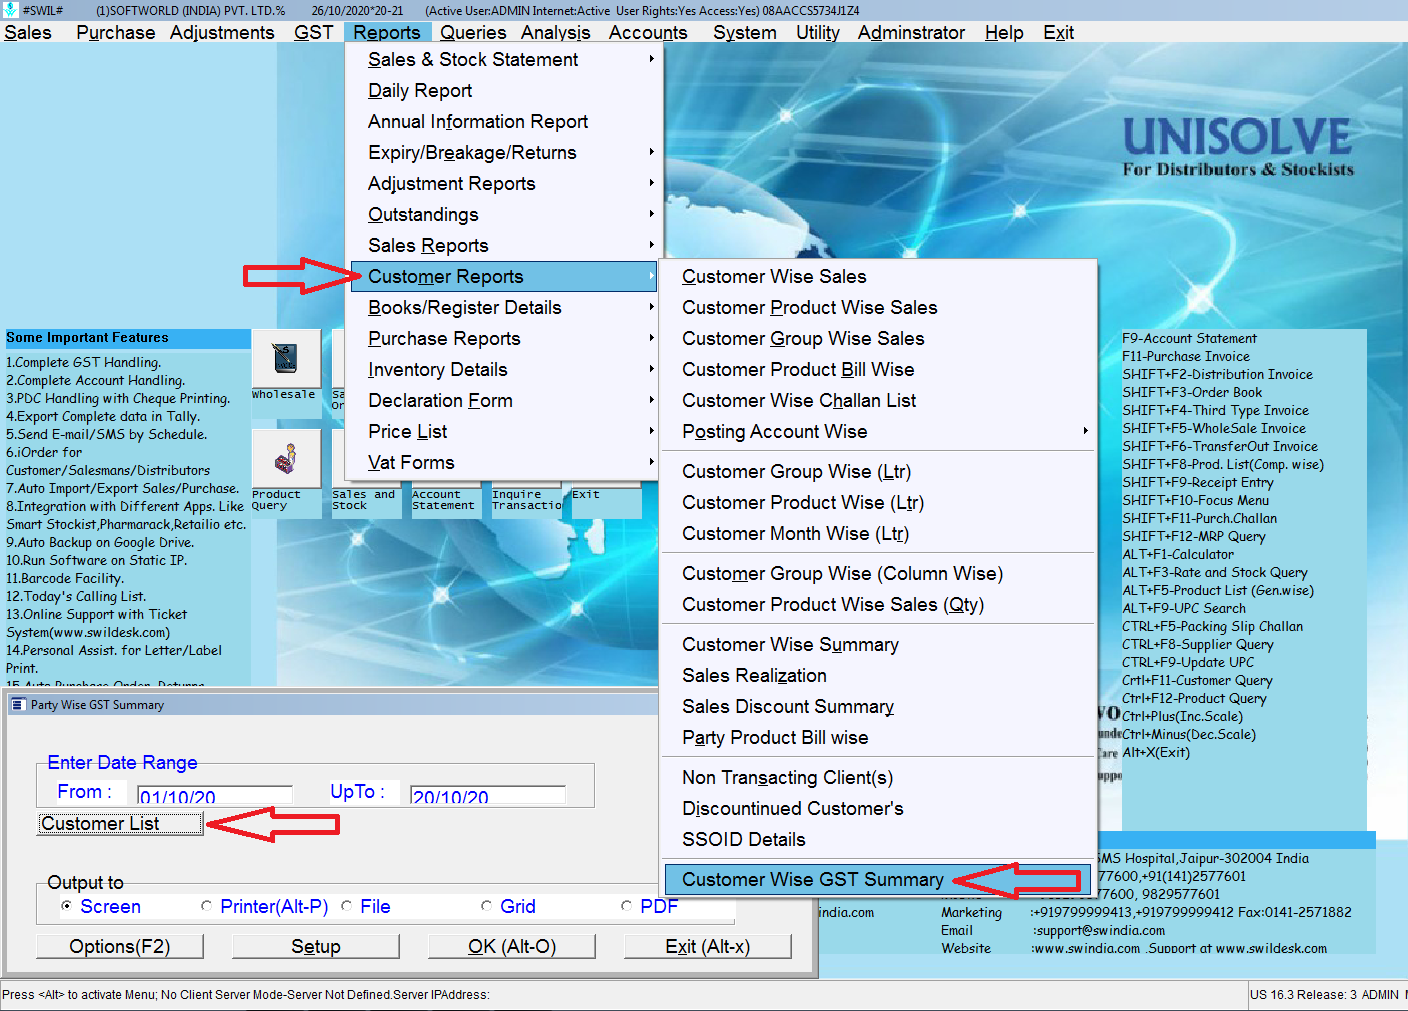The image size is (1408, 1011).
Task: Open the Help menu
Action: (x=1004, y=32)
